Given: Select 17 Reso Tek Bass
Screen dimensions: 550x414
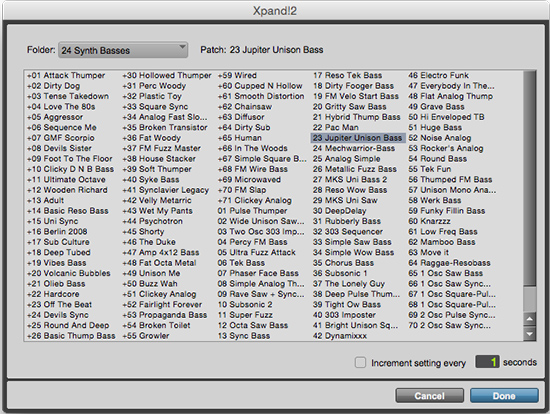Looking at the screenshot, I should [348, 75].
